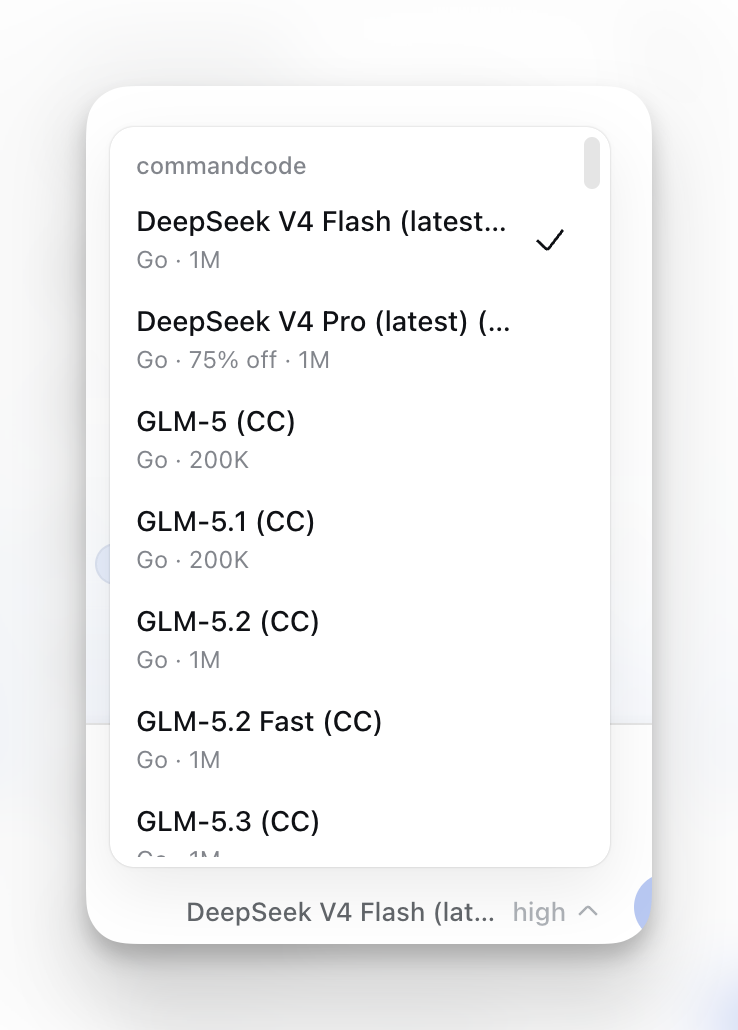Click the commandcode provider group header
This screenshot has height=1030, width=738.
(221, 166)
